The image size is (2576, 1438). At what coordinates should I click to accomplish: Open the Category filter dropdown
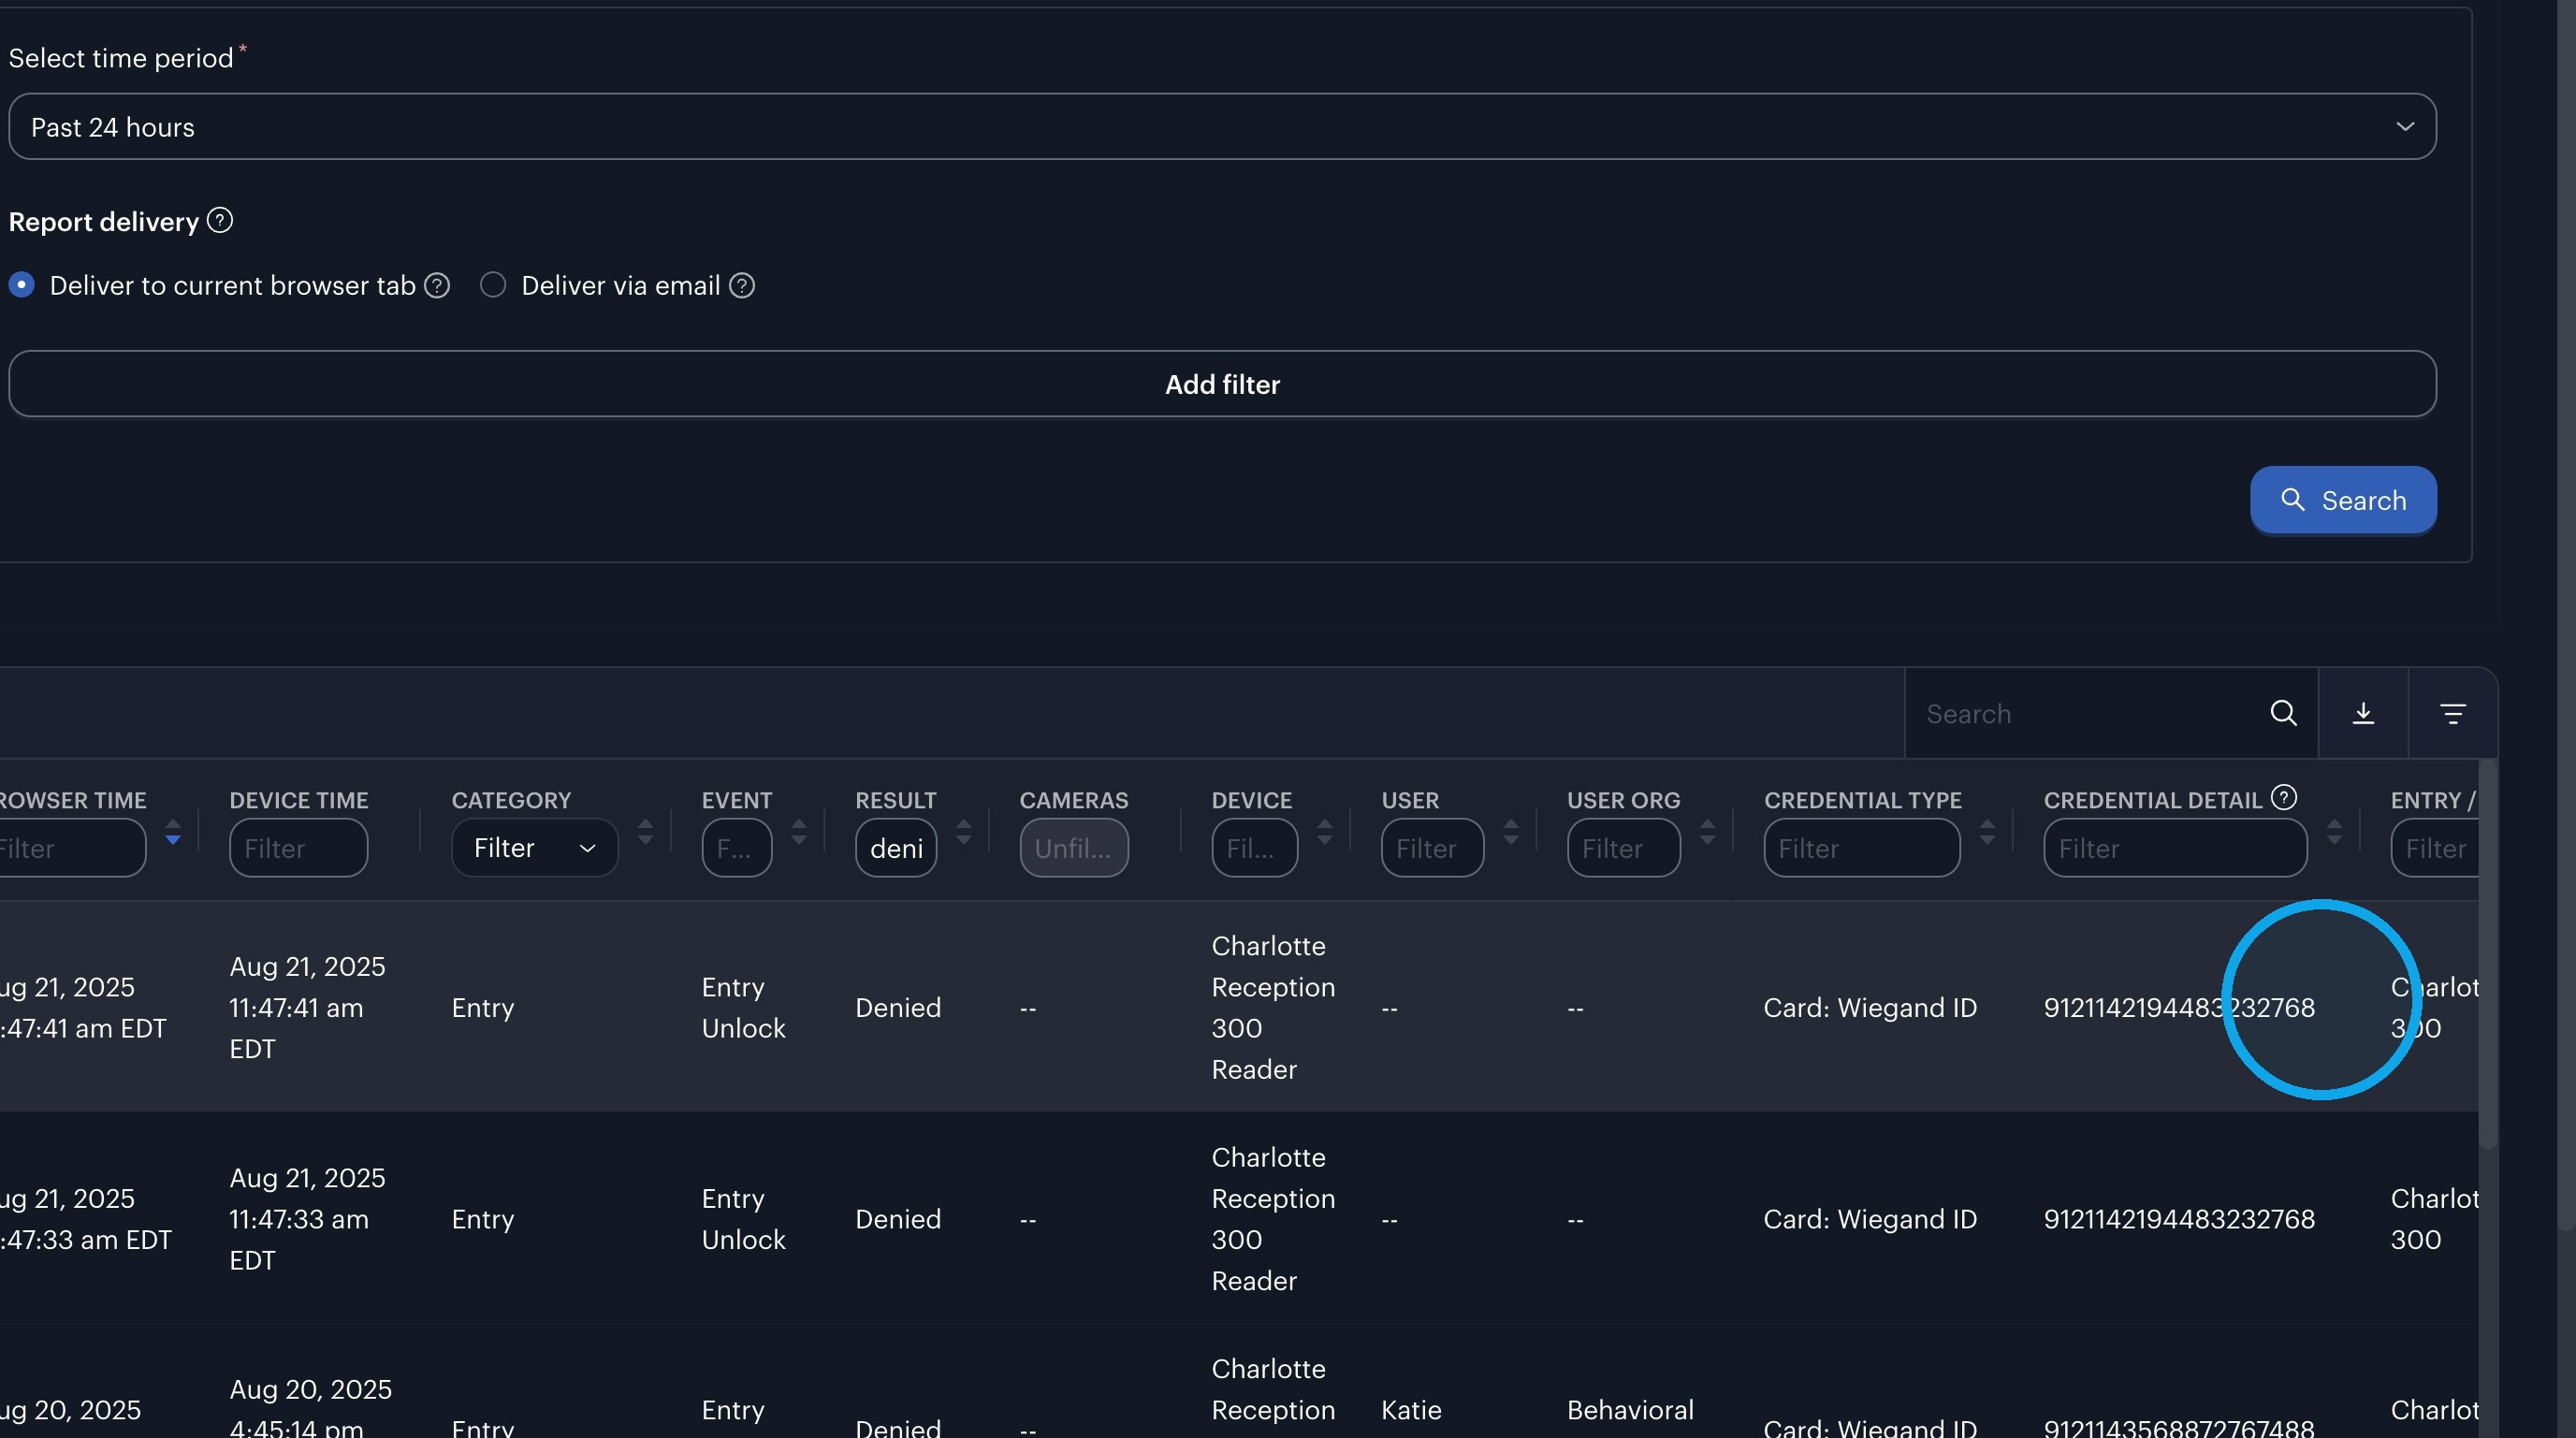click(535, 848)
